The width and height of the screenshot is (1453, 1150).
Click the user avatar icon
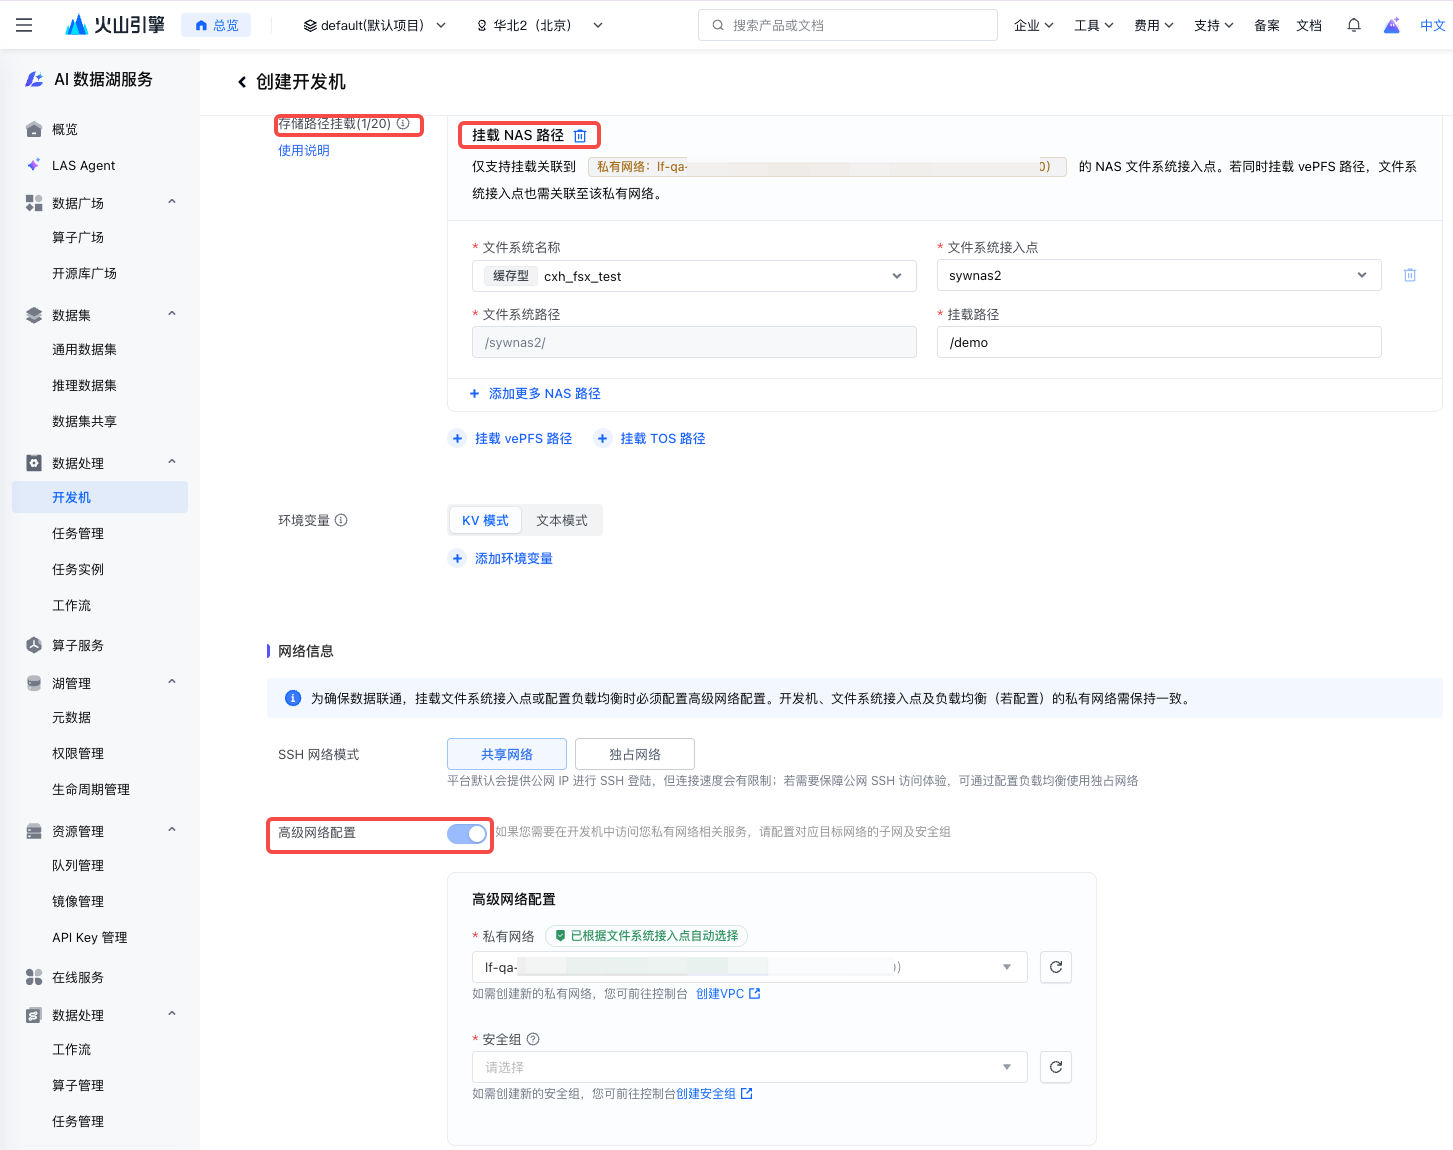click(x=1391, y=25)
